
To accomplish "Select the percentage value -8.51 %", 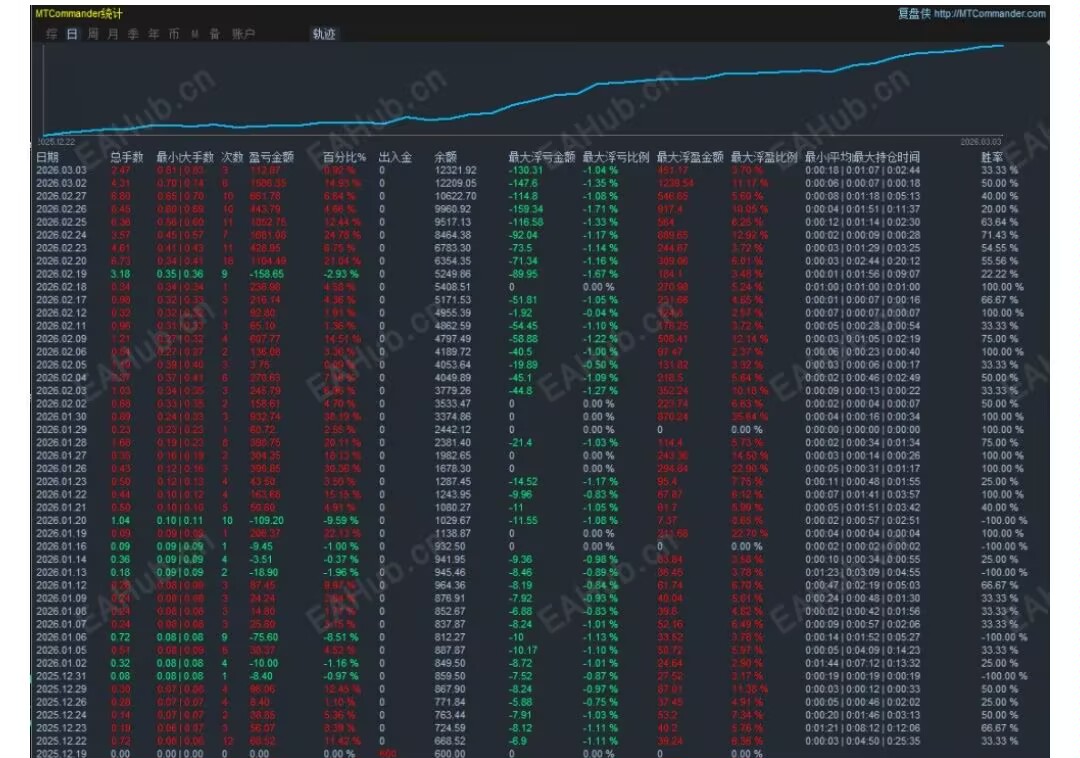I will pos(341,638).
